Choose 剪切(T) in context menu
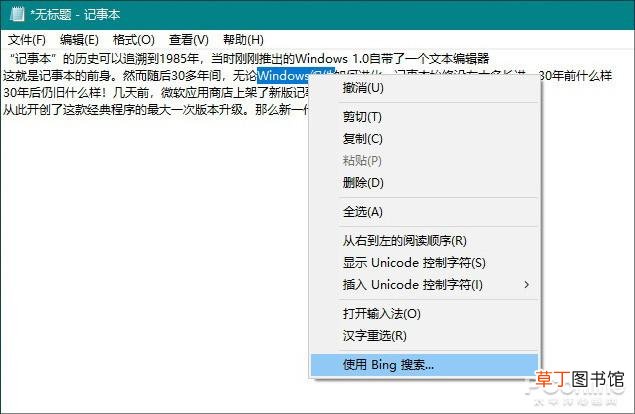635x414 pixels. pyautogui.click(x=424, y=117)
